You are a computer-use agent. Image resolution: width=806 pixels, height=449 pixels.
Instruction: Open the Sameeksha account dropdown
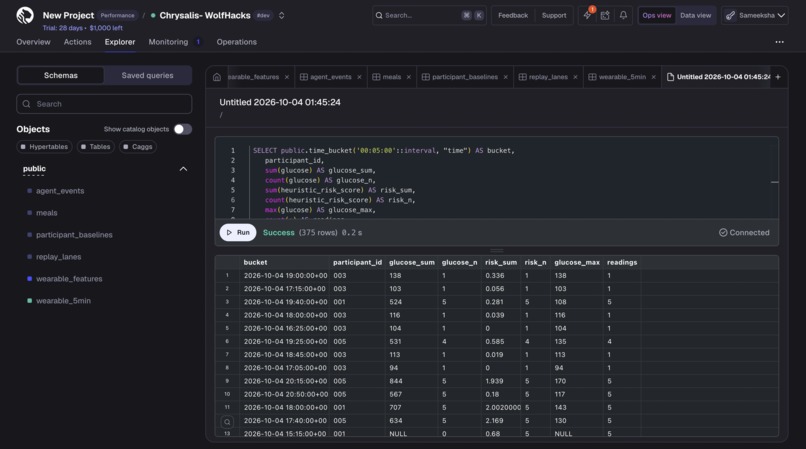pos(755,15)
